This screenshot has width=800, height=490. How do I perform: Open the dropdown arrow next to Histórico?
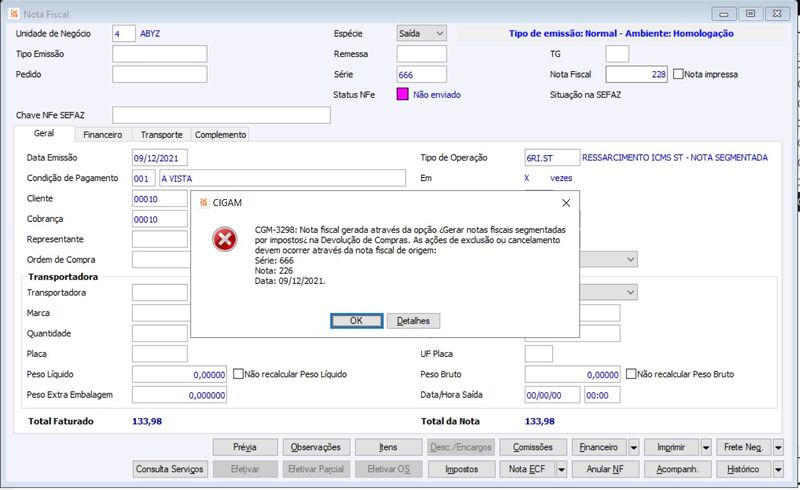(x=778, y=469)
